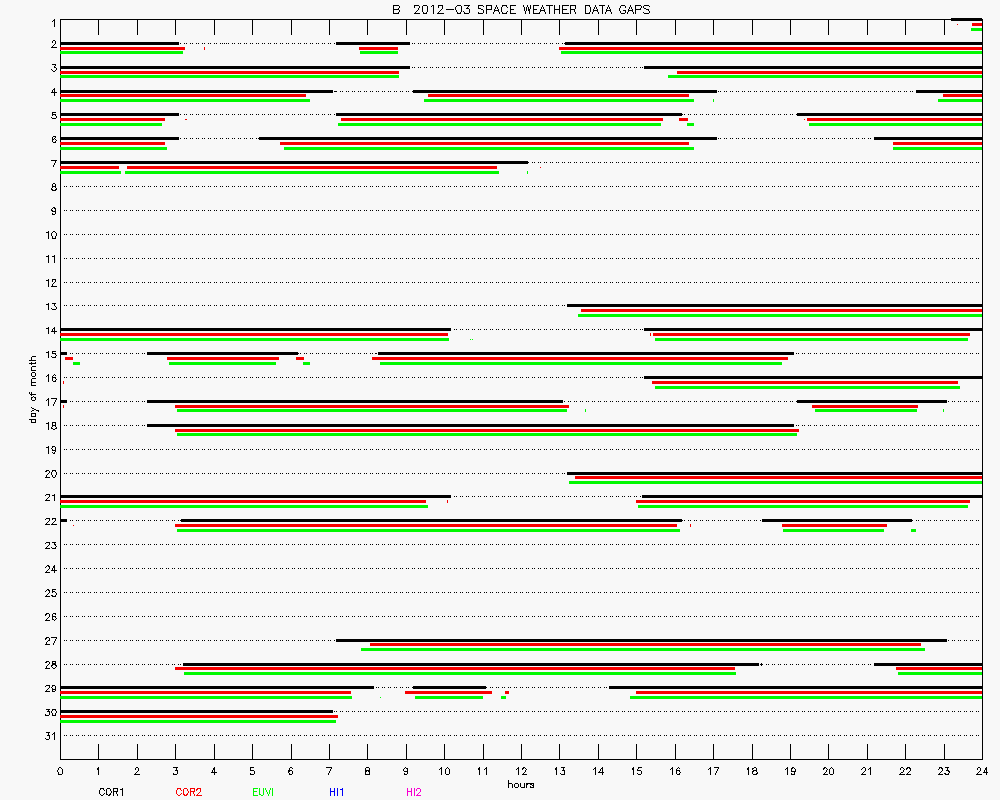This screenshot has width=1000, height=800.
Task: Click the green EUVI bar on day 30
Action: click(x=198, y=720)
